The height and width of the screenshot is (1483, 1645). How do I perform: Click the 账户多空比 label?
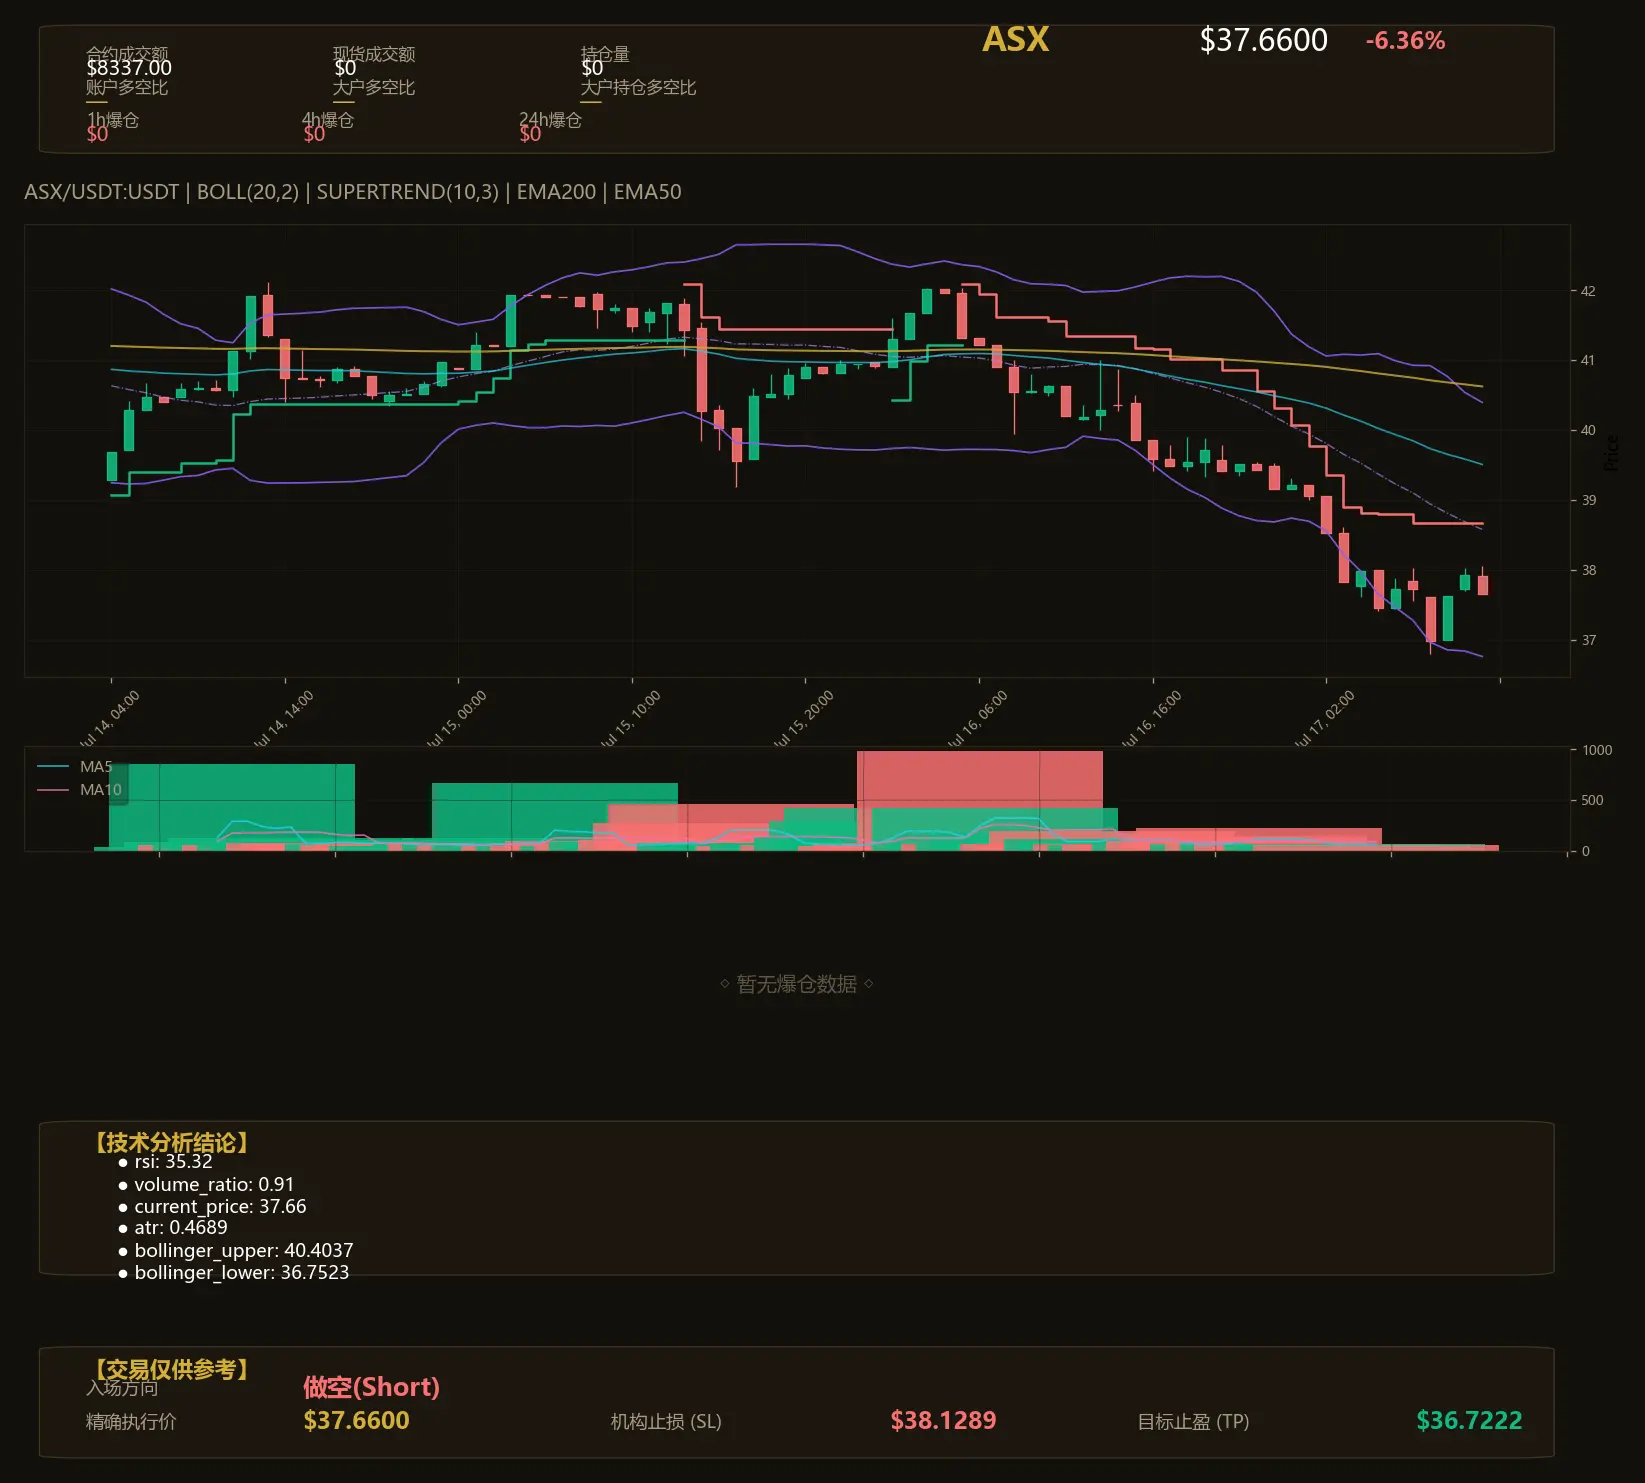point(127,87)
